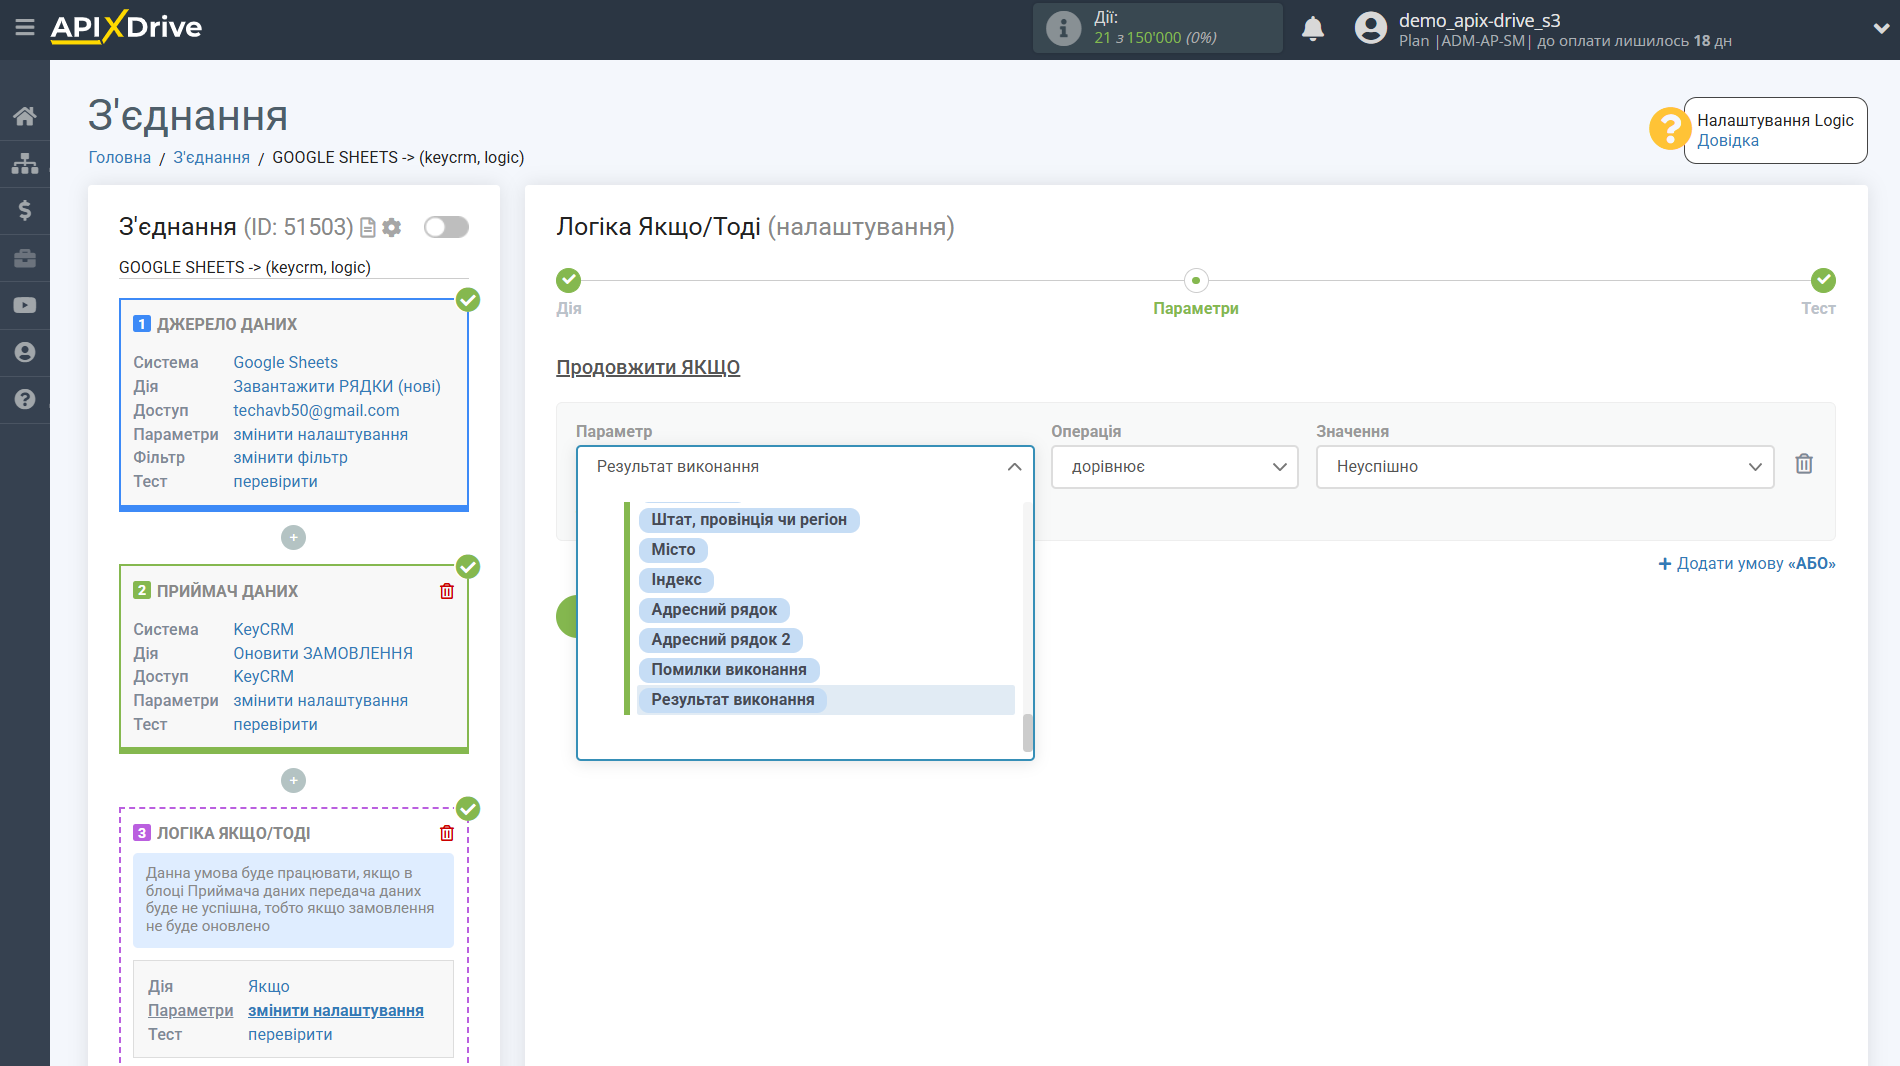
Task: Click data source 'перевірити' test link
Action: click(x=275, y=482)
